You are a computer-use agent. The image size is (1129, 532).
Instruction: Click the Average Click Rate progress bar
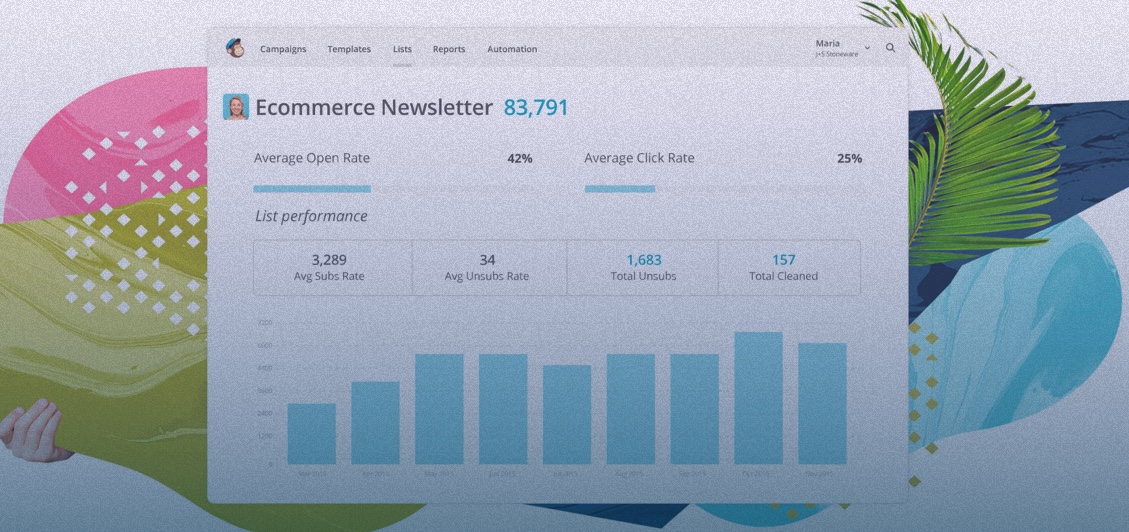pos(620,188)
